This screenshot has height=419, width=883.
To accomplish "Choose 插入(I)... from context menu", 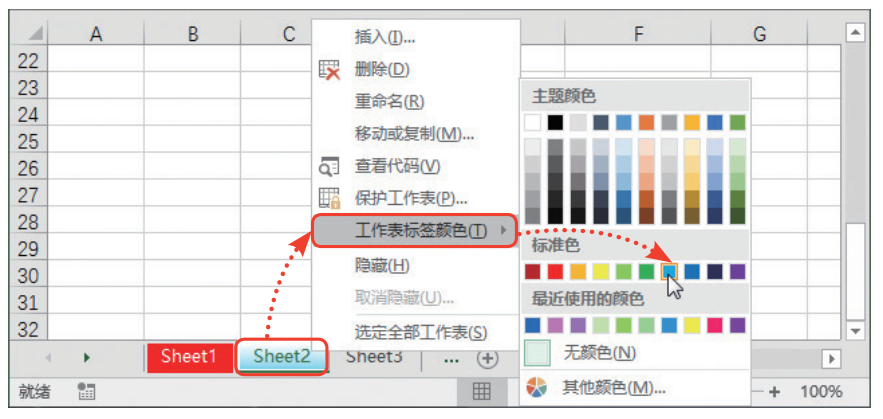I will coord(385,37).
